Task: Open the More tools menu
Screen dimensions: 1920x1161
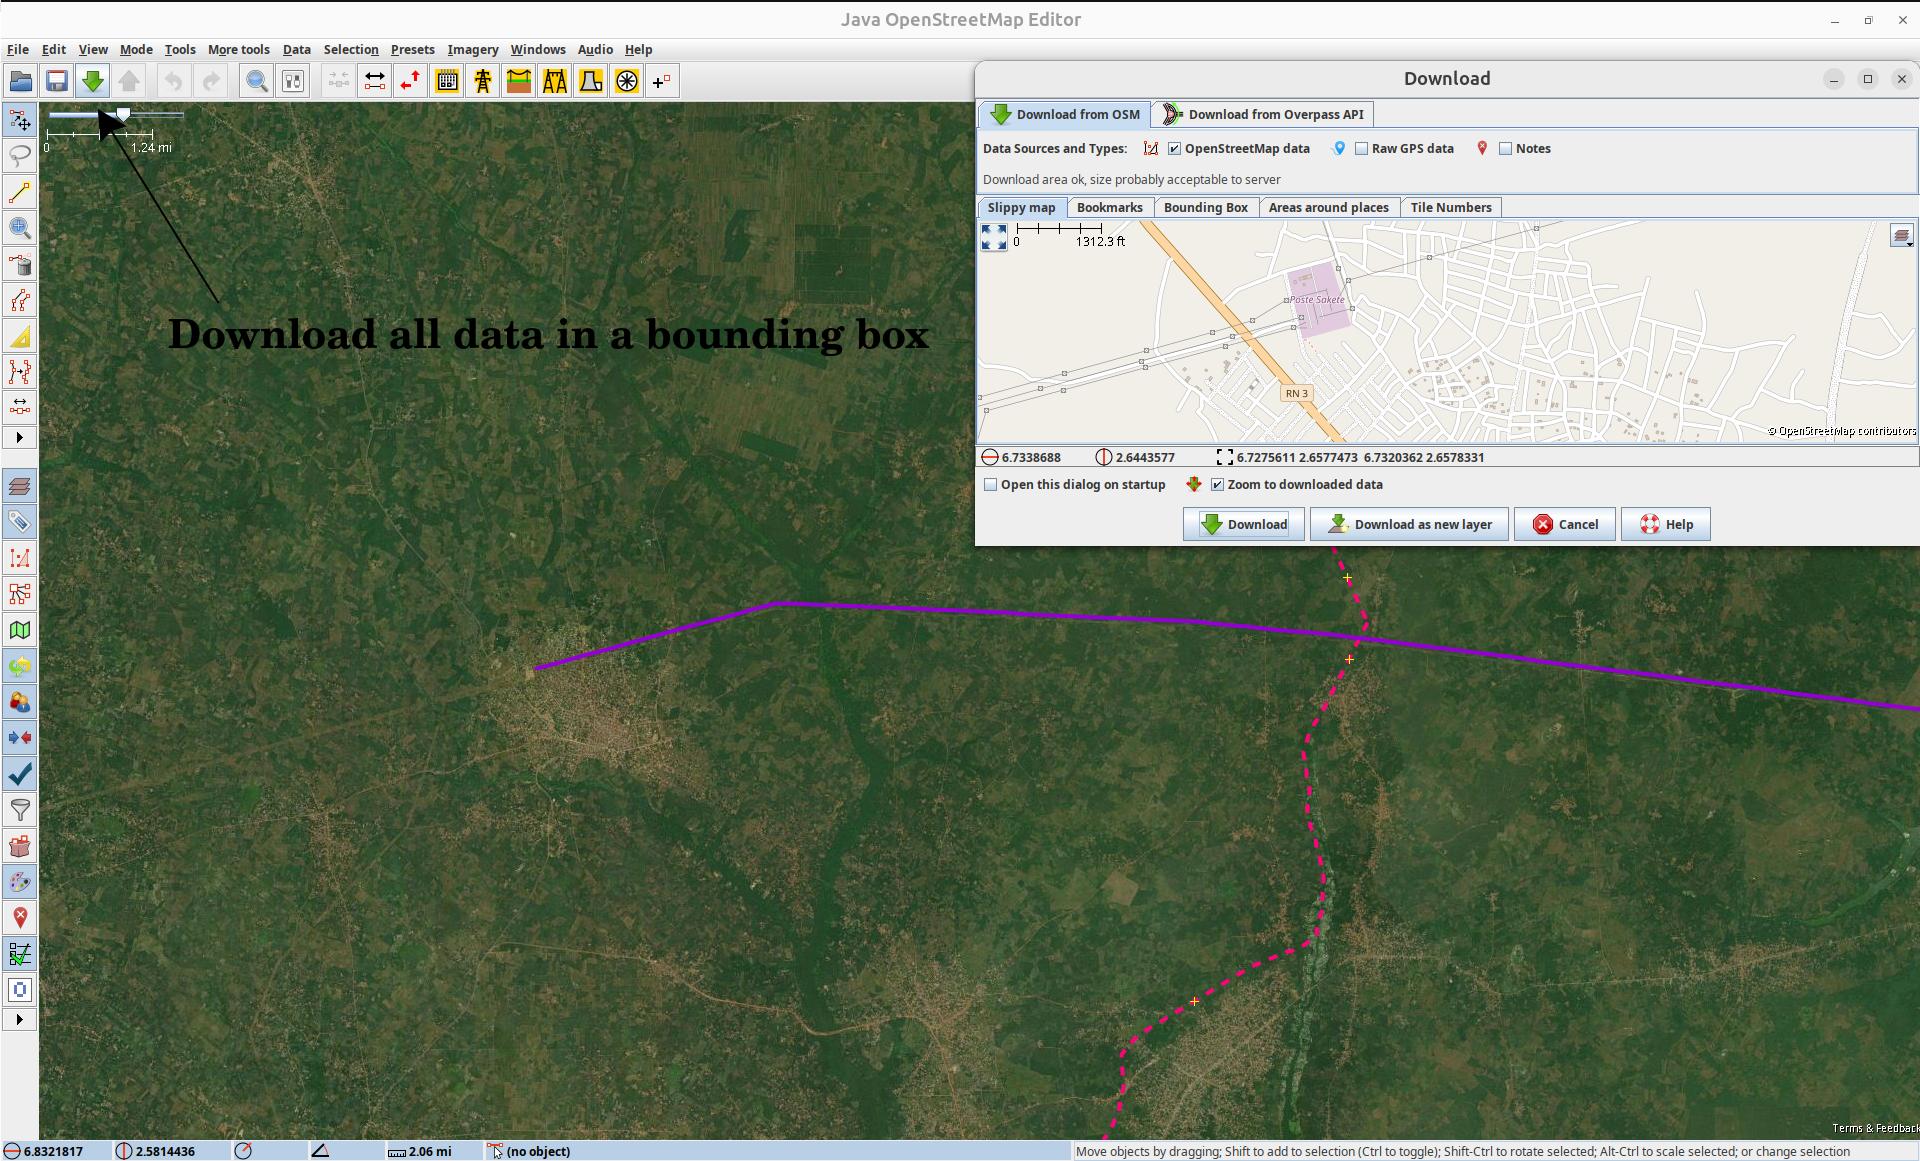Action: pos(238,49)
